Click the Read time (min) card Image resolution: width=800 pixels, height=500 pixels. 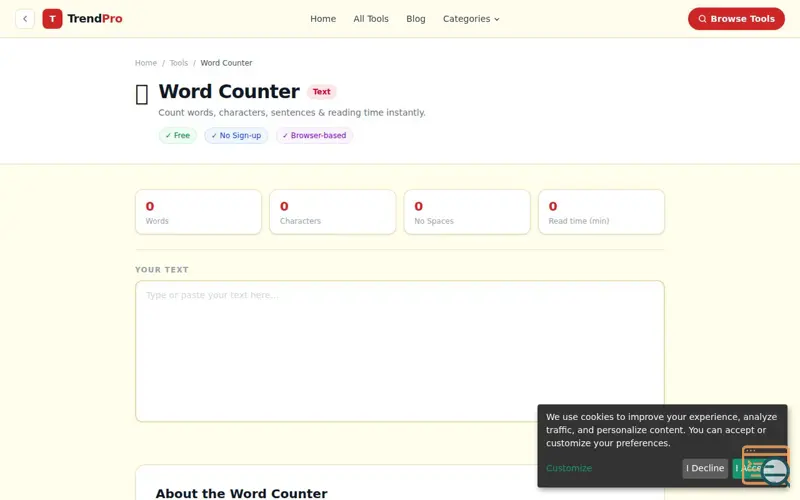pos(602,212)
